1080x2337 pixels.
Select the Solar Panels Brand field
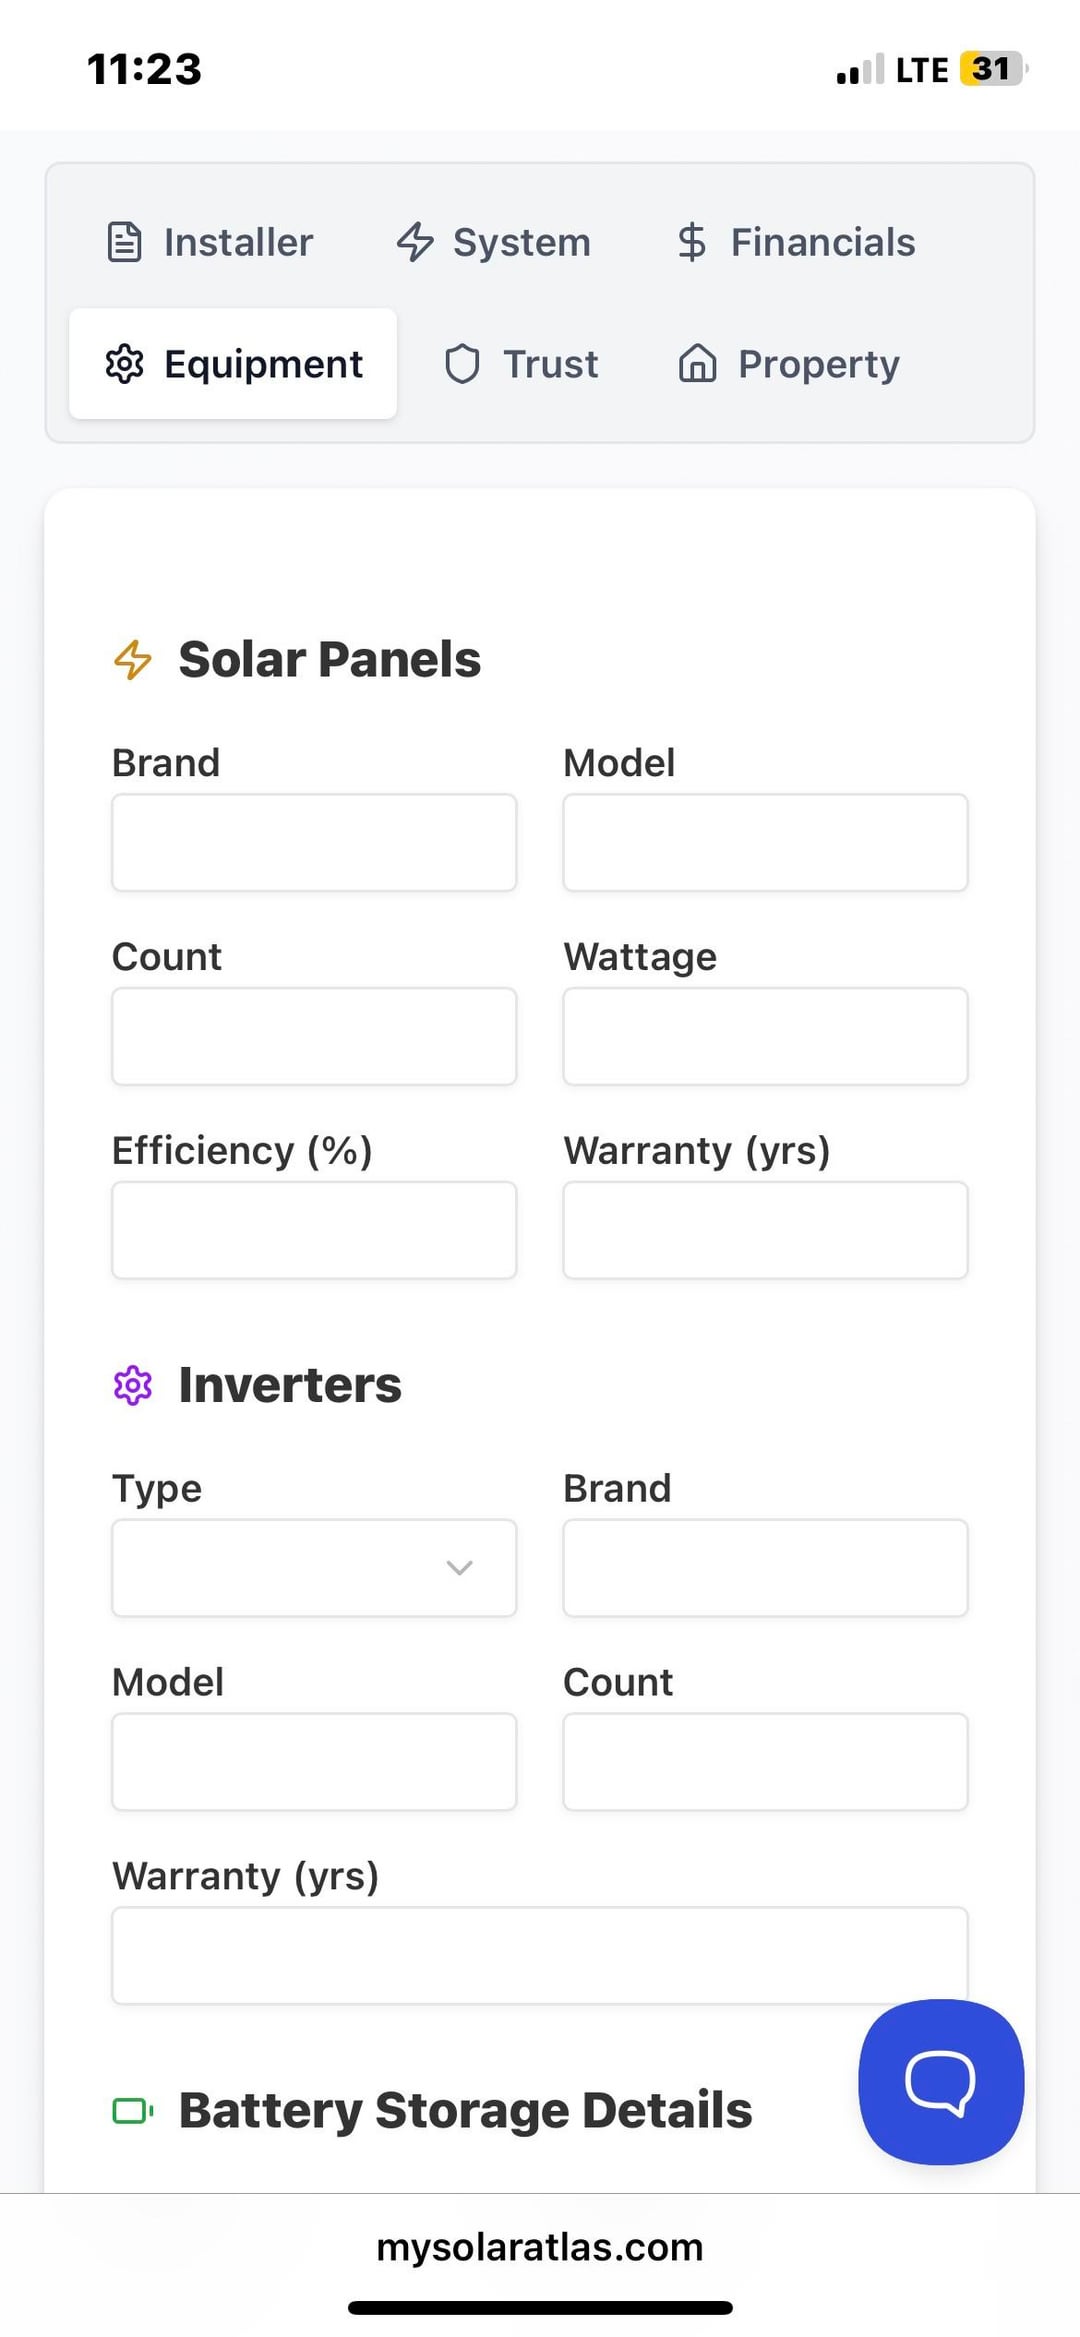tap(314, 843)
